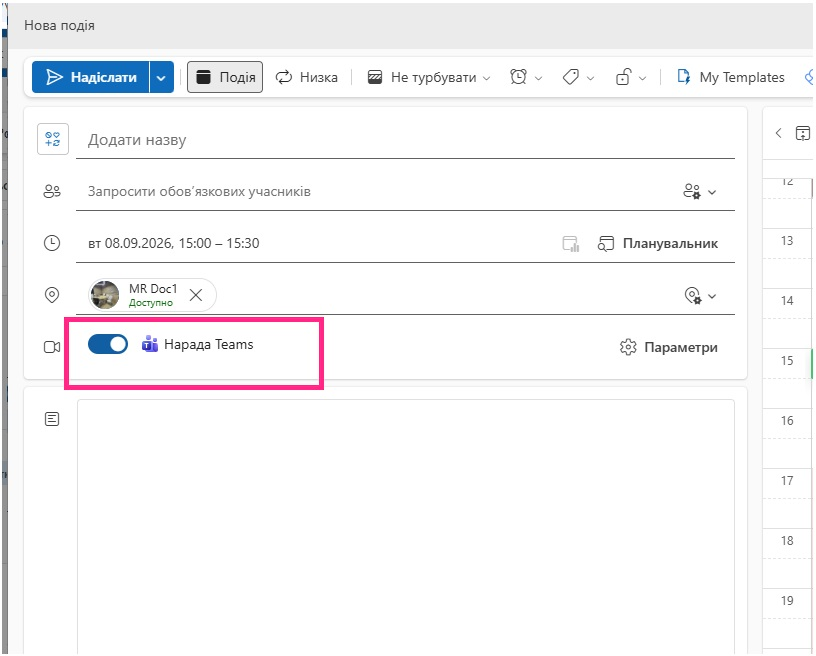Toggle the Нарада Teams switch off
The height and width of the screenshot is (656, 816).
[108, 344]
